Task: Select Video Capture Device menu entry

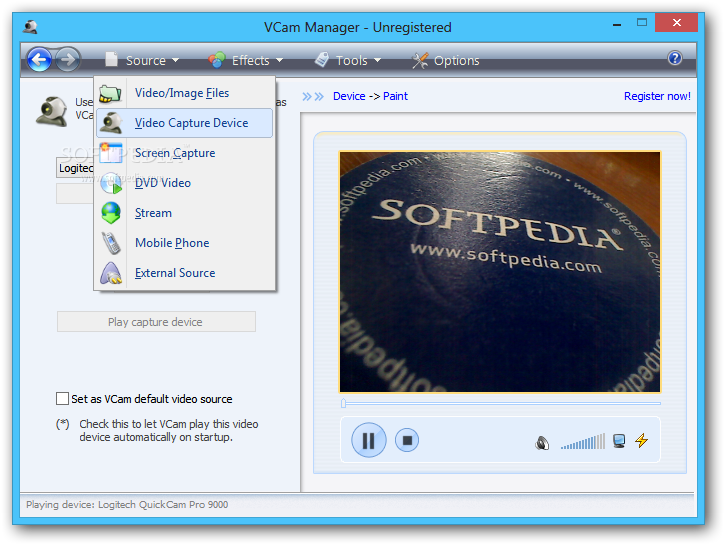Action: tap(184, 123)
